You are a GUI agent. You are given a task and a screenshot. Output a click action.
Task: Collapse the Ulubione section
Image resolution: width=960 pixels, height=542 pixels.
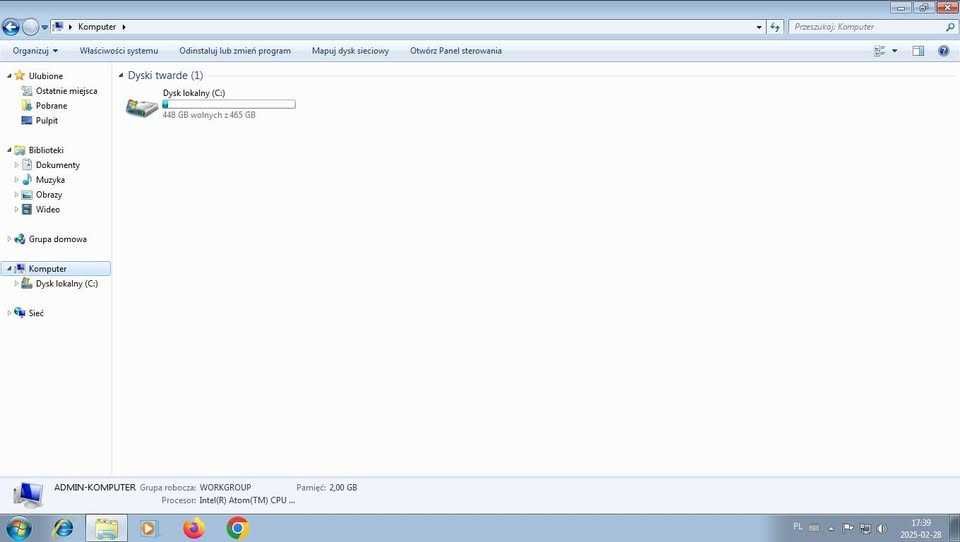pos(9,76)
